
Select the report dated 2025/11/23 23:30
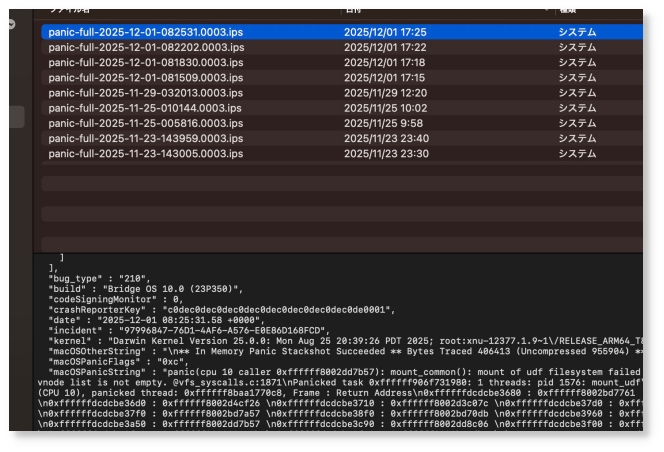(x=386, y=154)
